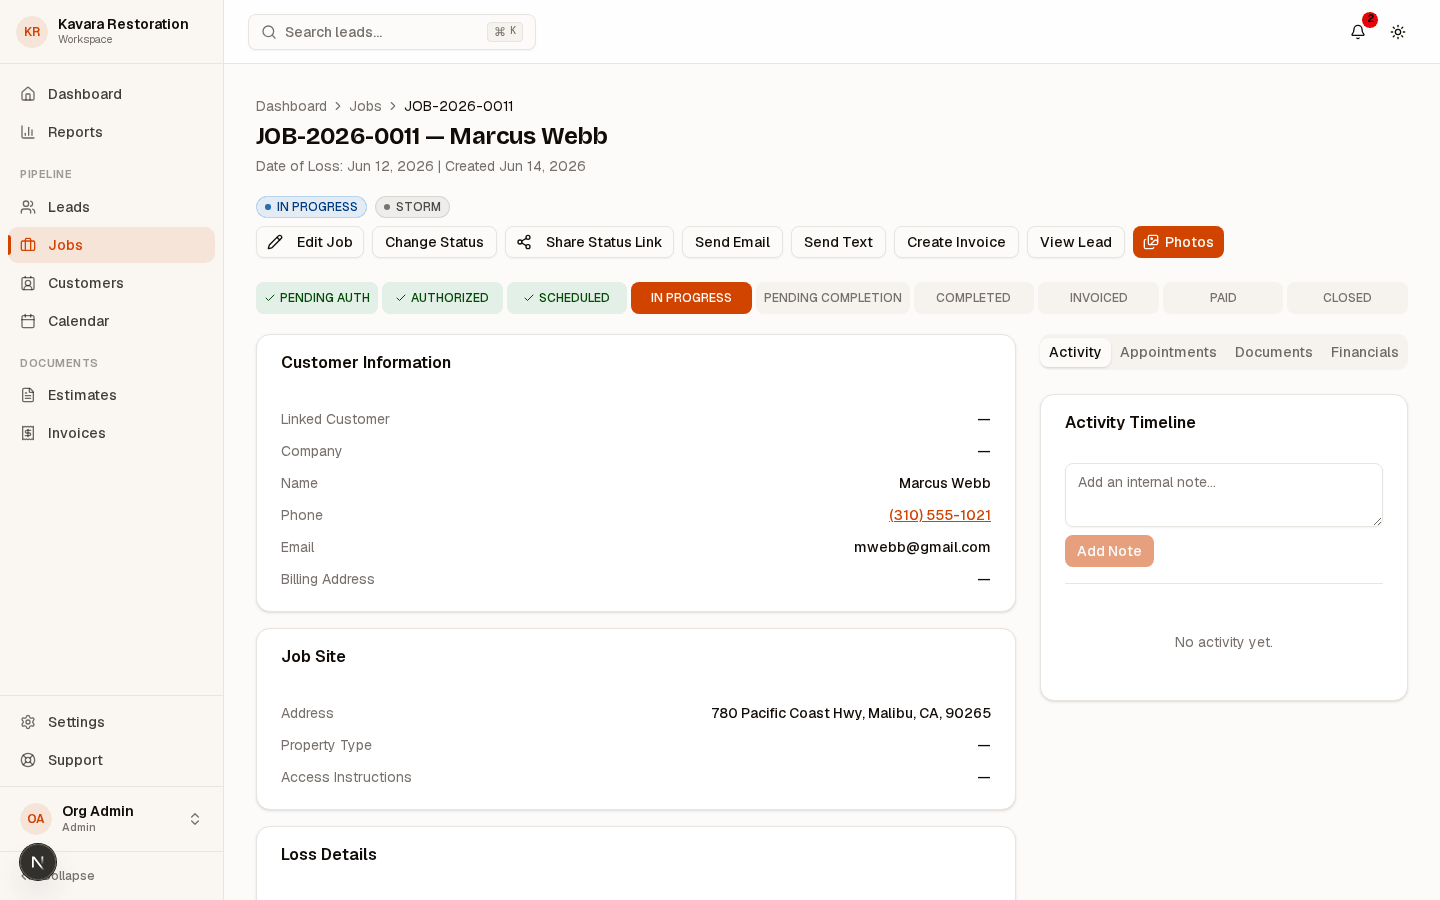The width and height of the screenshot is (1440, 900).
Task: Open the notifications bell
Action: [1358, 32]
